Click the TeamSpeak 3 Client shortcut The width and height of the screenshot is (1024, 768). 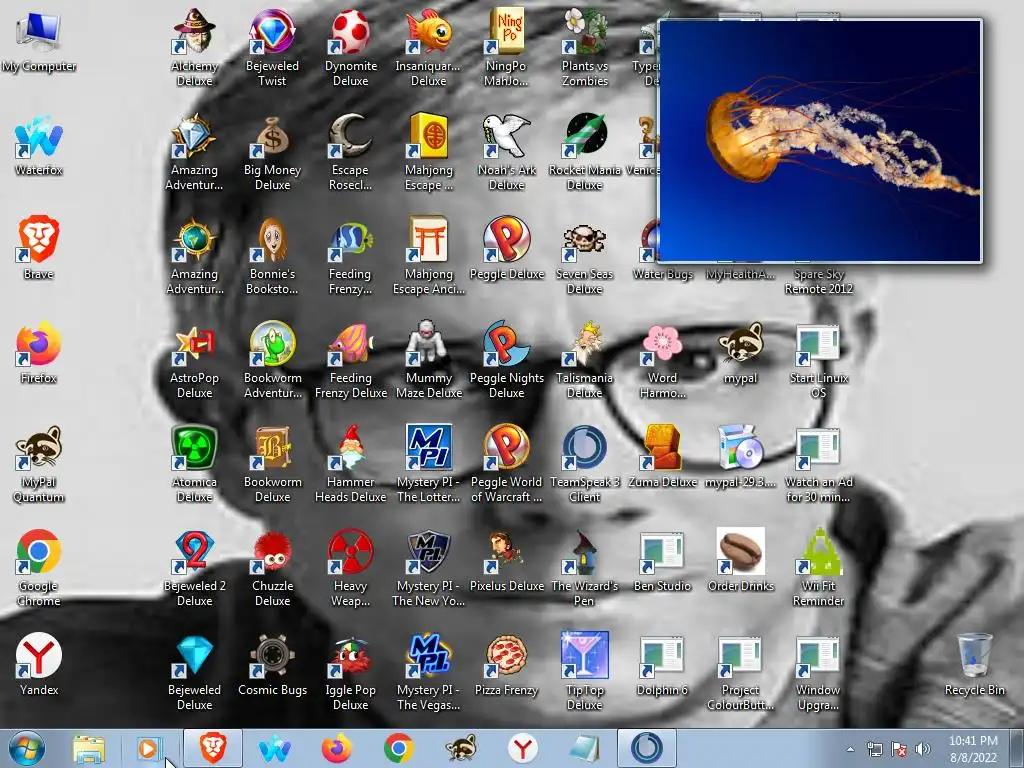pyautogui.click(x=584, y=464)
